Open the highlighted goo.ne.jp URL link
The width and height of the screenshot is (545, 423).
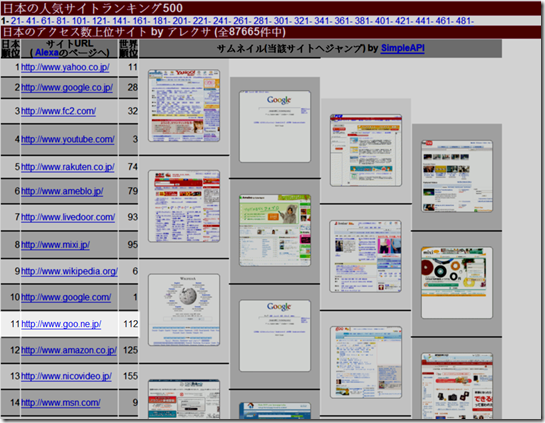click(61, 324)
